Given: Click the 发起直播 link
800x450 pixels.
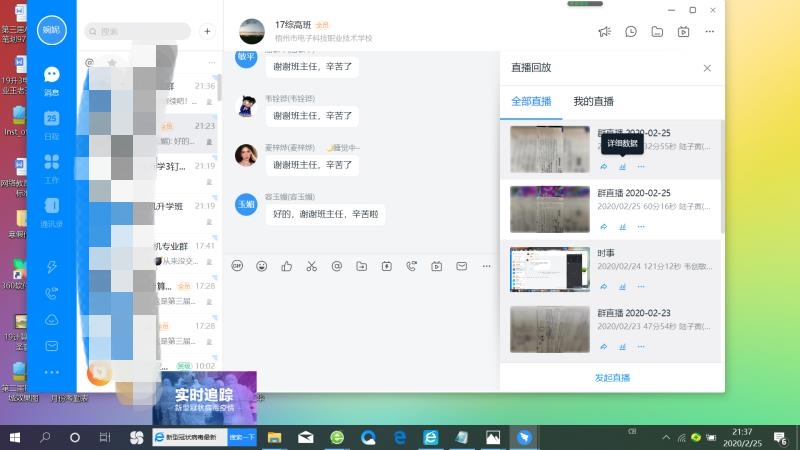Looking at the screenshot, I should pos(612,378).
